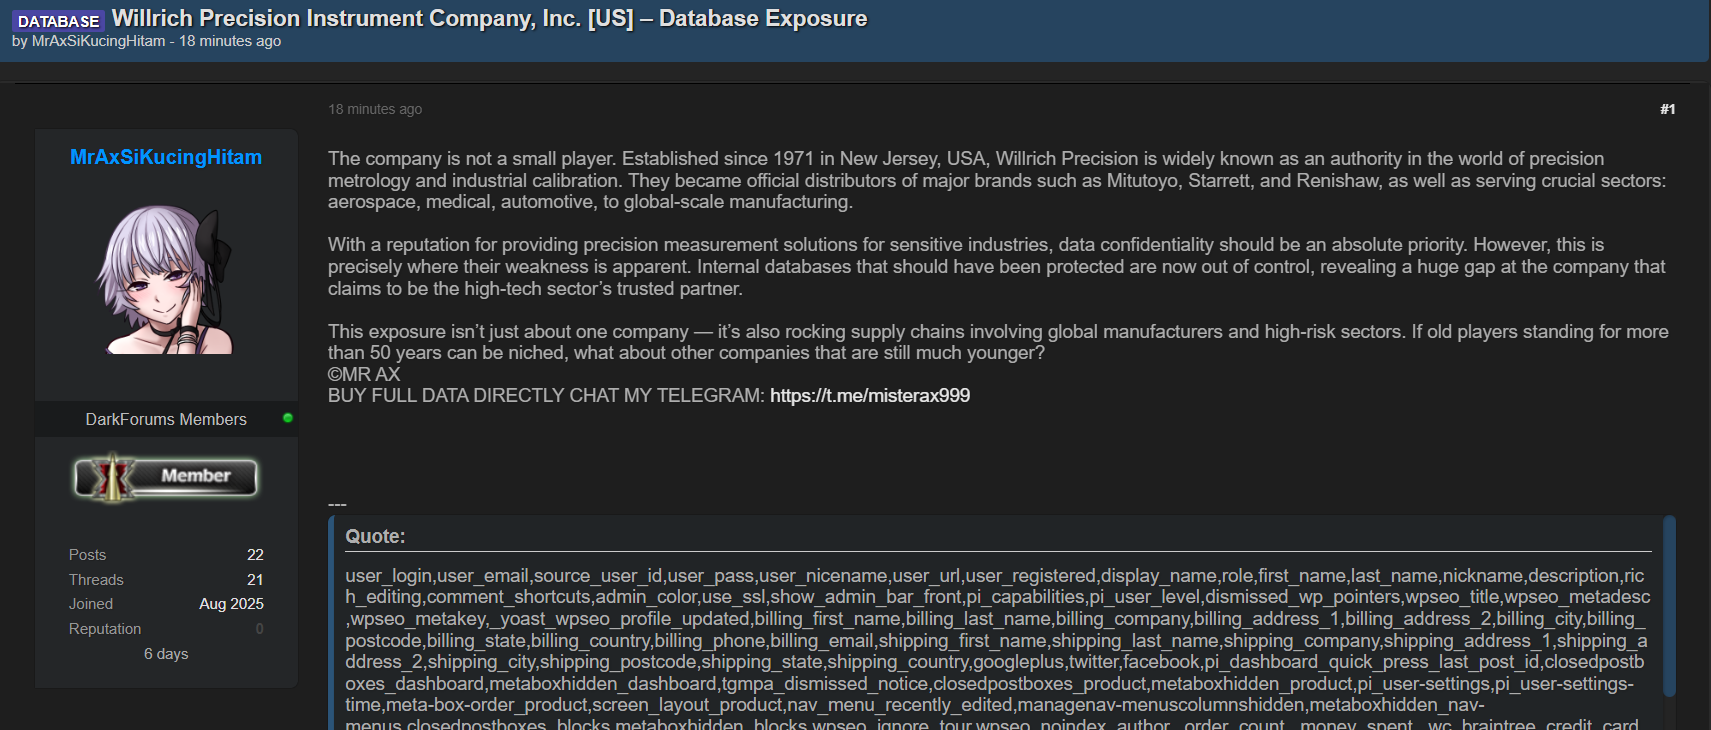Viewport: 1711px width, 730px height.
Task: Click the Member rank badge
Action: click(166, 477)
